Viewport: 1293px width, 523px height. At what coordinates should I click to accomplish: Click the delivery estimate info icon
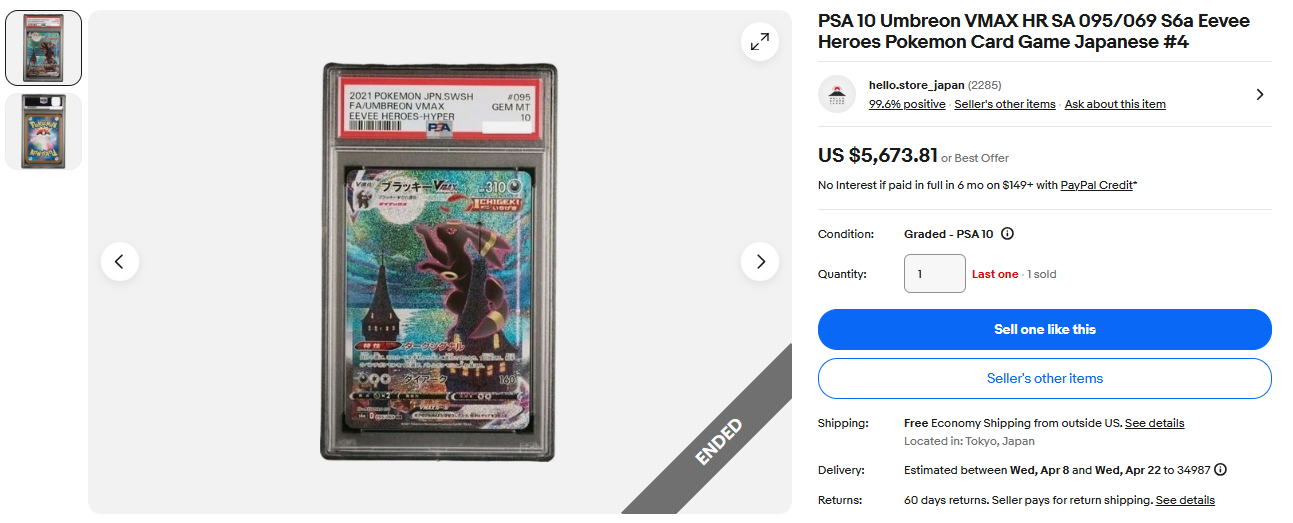(x=1220, y=470)
